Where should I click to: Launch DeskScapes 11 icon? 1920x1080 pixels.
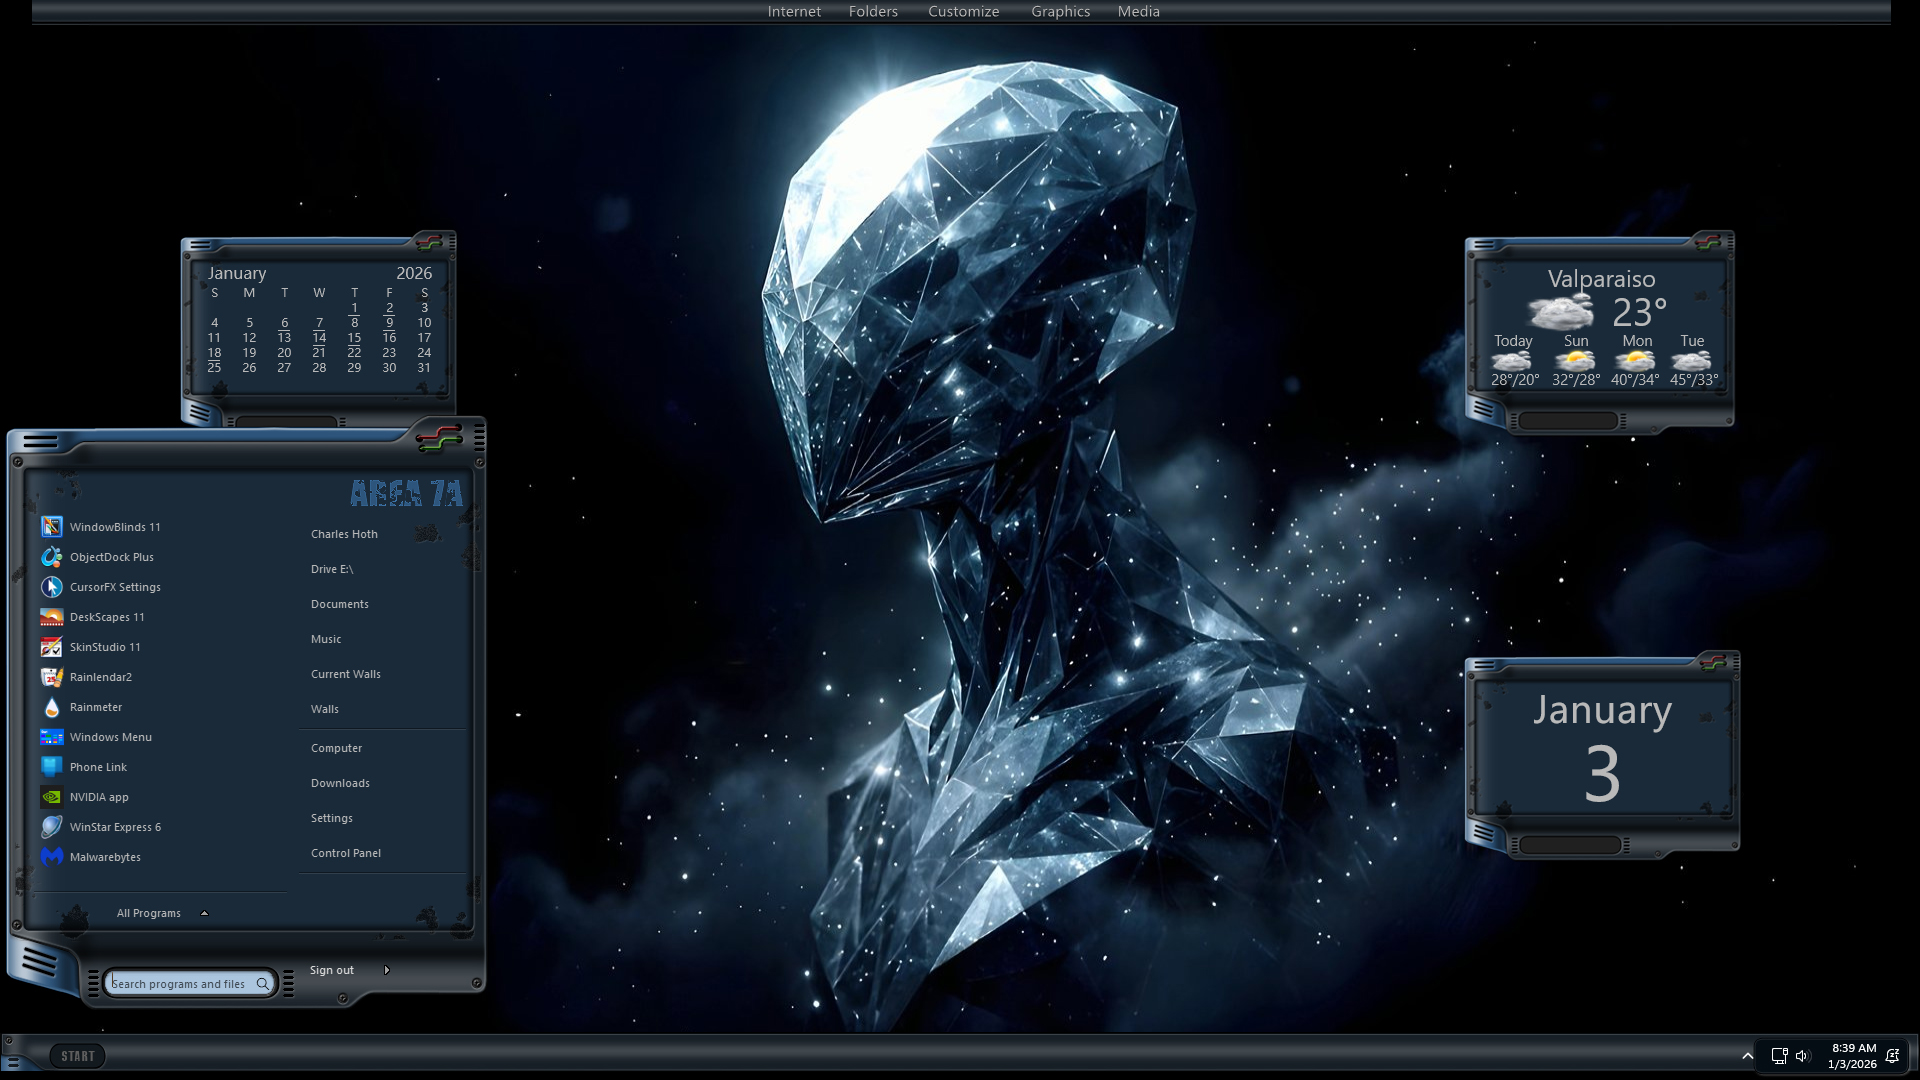pyautogui.click(x=52, y=617)
